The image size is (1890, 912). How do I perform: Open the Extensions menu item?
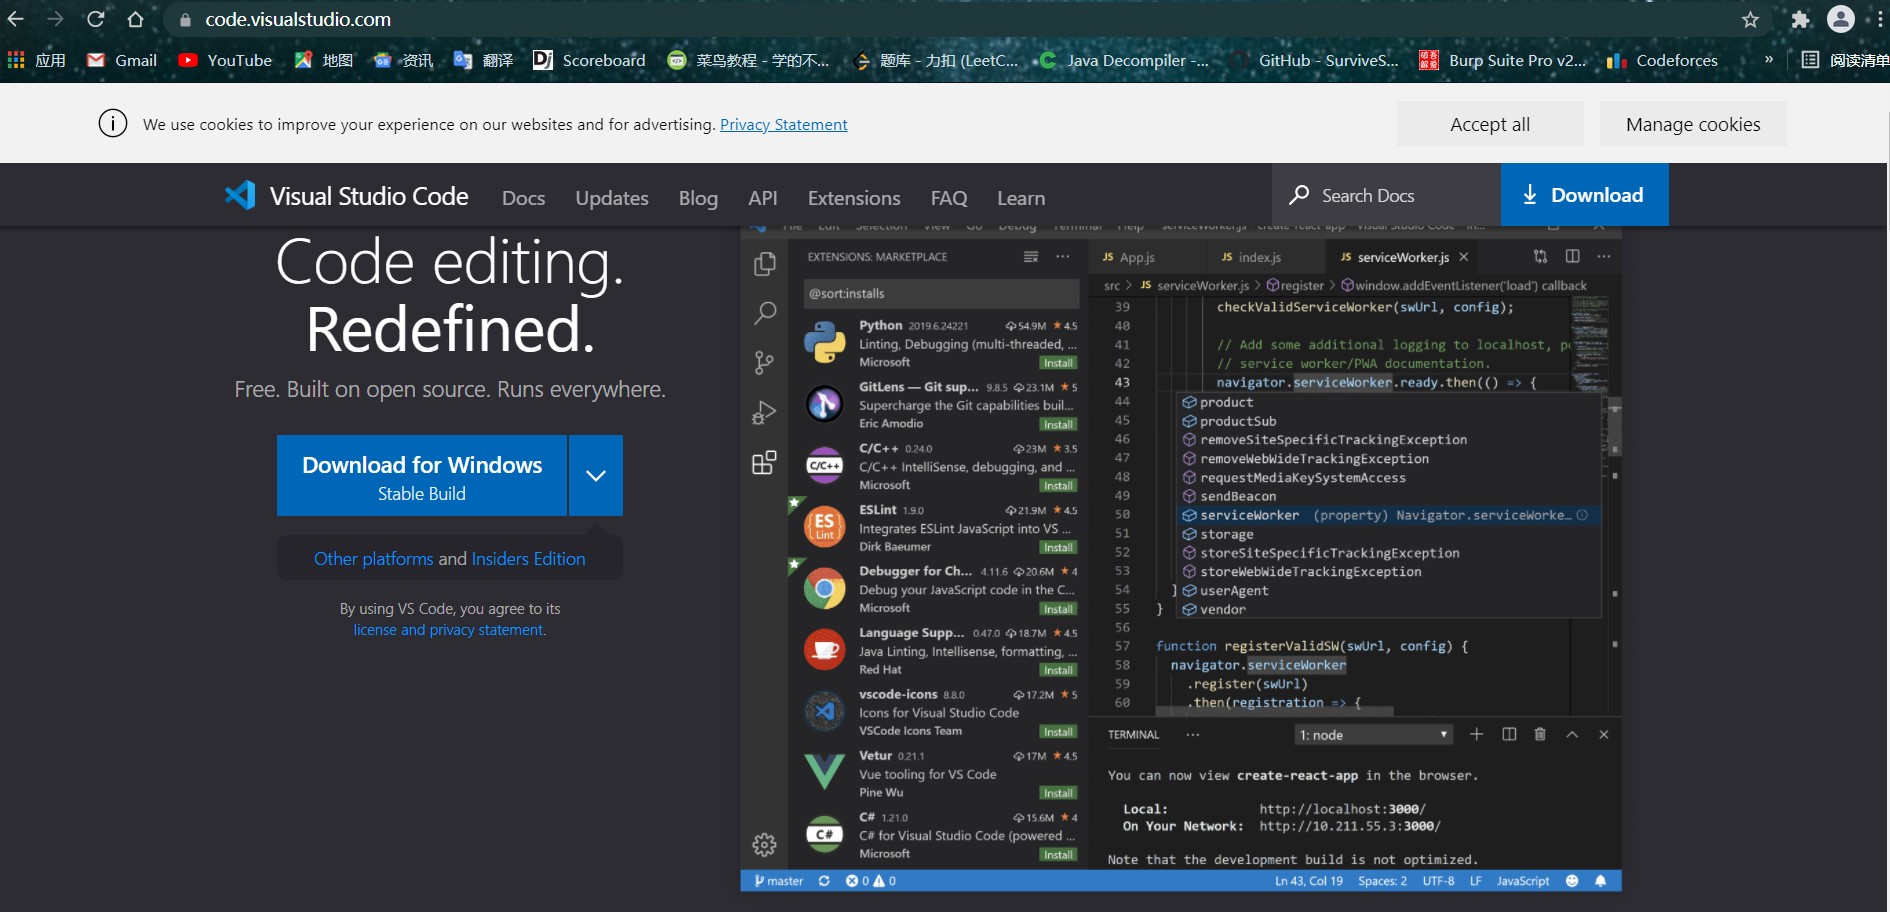tap(854, 198)
